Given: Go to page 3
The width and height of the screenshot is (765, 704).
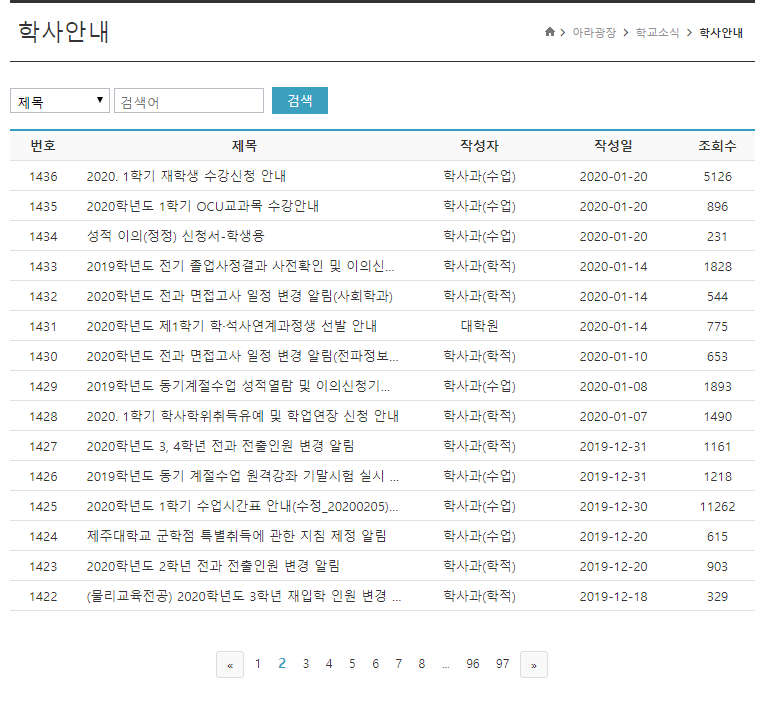Looking at the screenshot, I should coord(305,664).
